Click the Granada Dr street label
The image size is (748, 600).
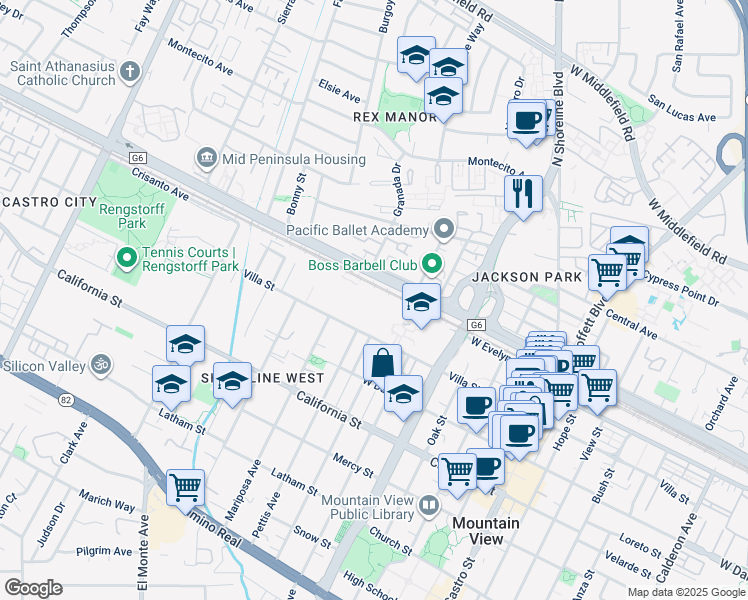(x=398, y=189)
